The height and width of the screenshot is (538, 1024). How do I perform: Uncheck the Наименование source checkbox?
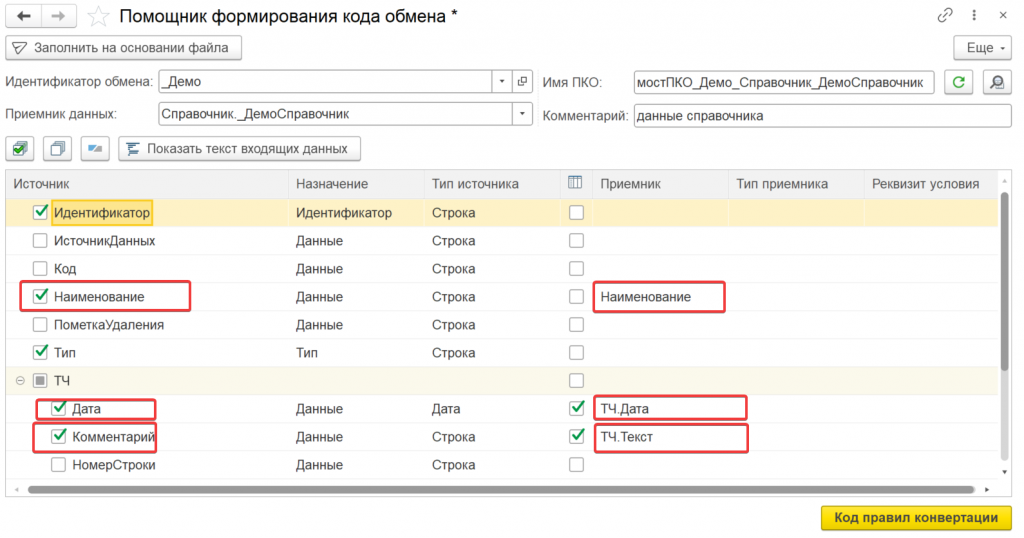(x=40, y=297)
